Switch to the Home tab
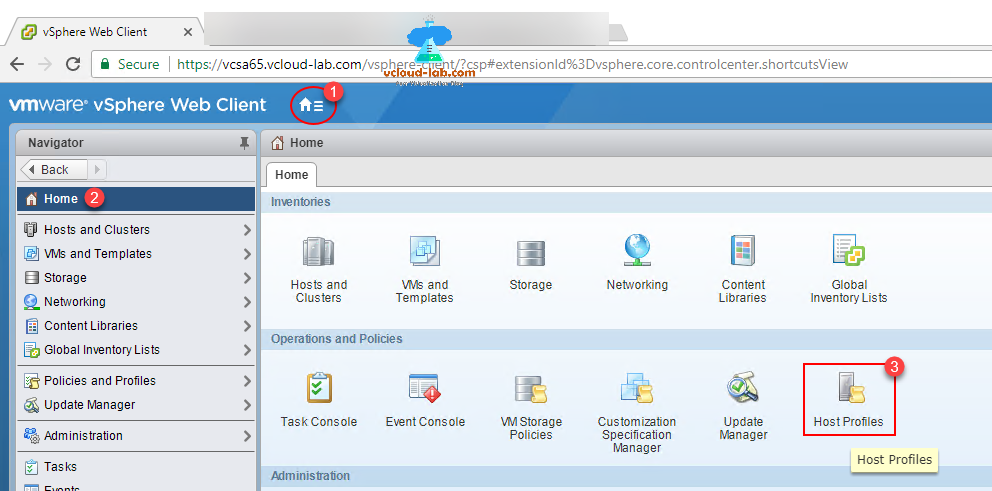The image size is (992, 491). click(292, 175)
